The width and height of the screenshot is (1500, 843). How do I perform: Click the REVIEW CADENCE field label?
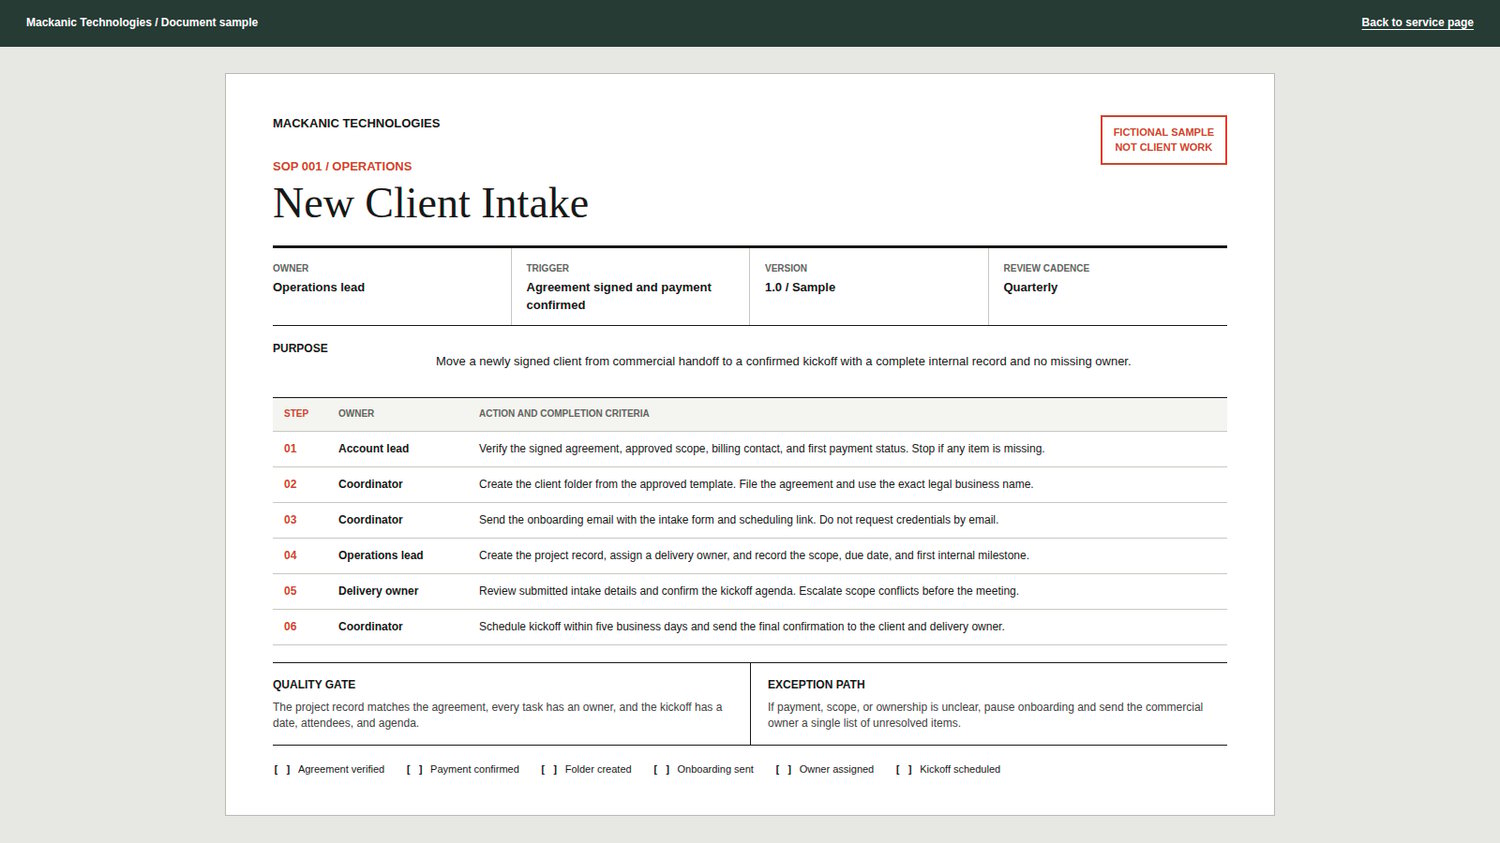click(1046, 268)
